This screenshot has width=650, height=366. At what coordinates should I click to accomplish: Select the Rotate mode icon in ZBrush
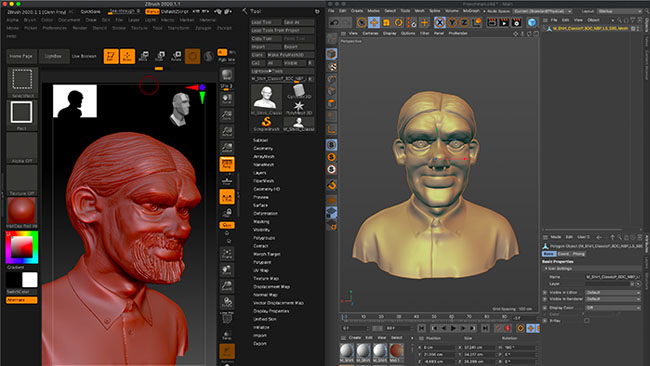(x=176, y=56)
